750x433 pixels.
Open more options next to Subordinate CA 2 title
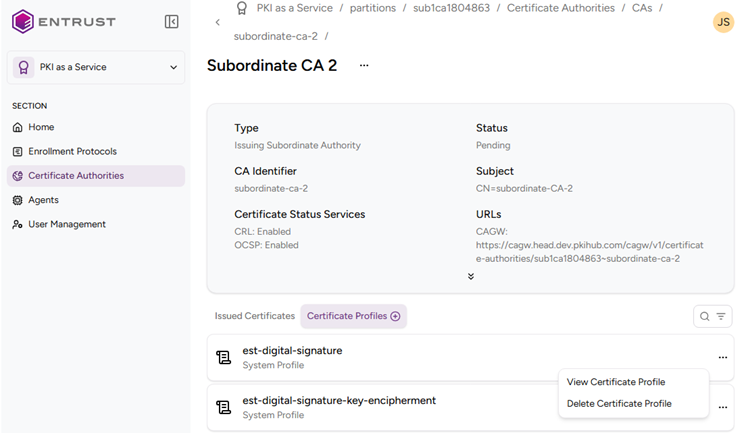coord(364,65)
